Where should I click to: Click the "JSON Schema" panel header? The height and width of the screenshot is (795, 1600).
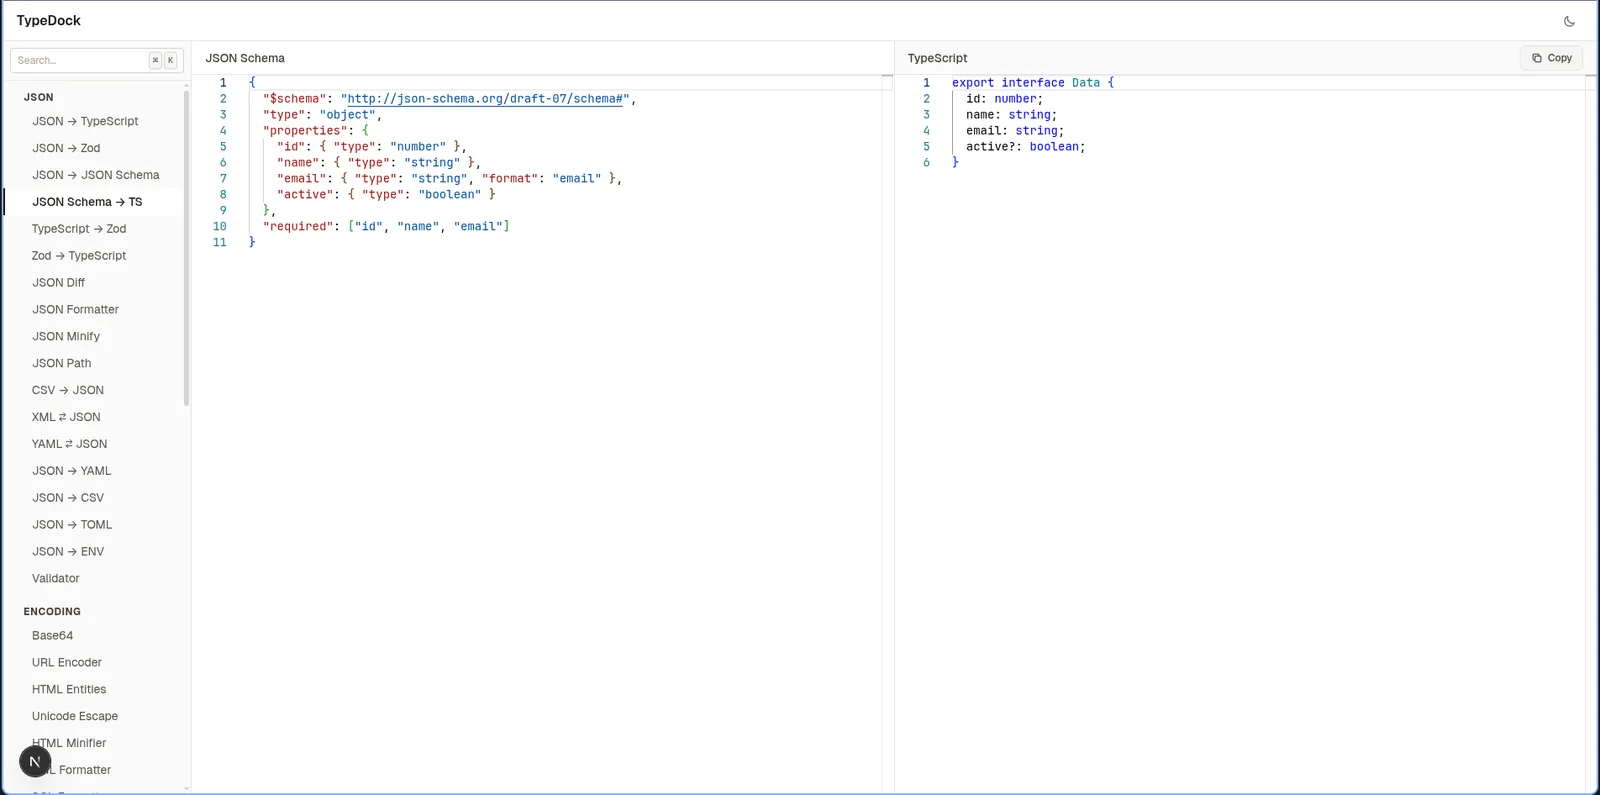[x=245, y=58]
